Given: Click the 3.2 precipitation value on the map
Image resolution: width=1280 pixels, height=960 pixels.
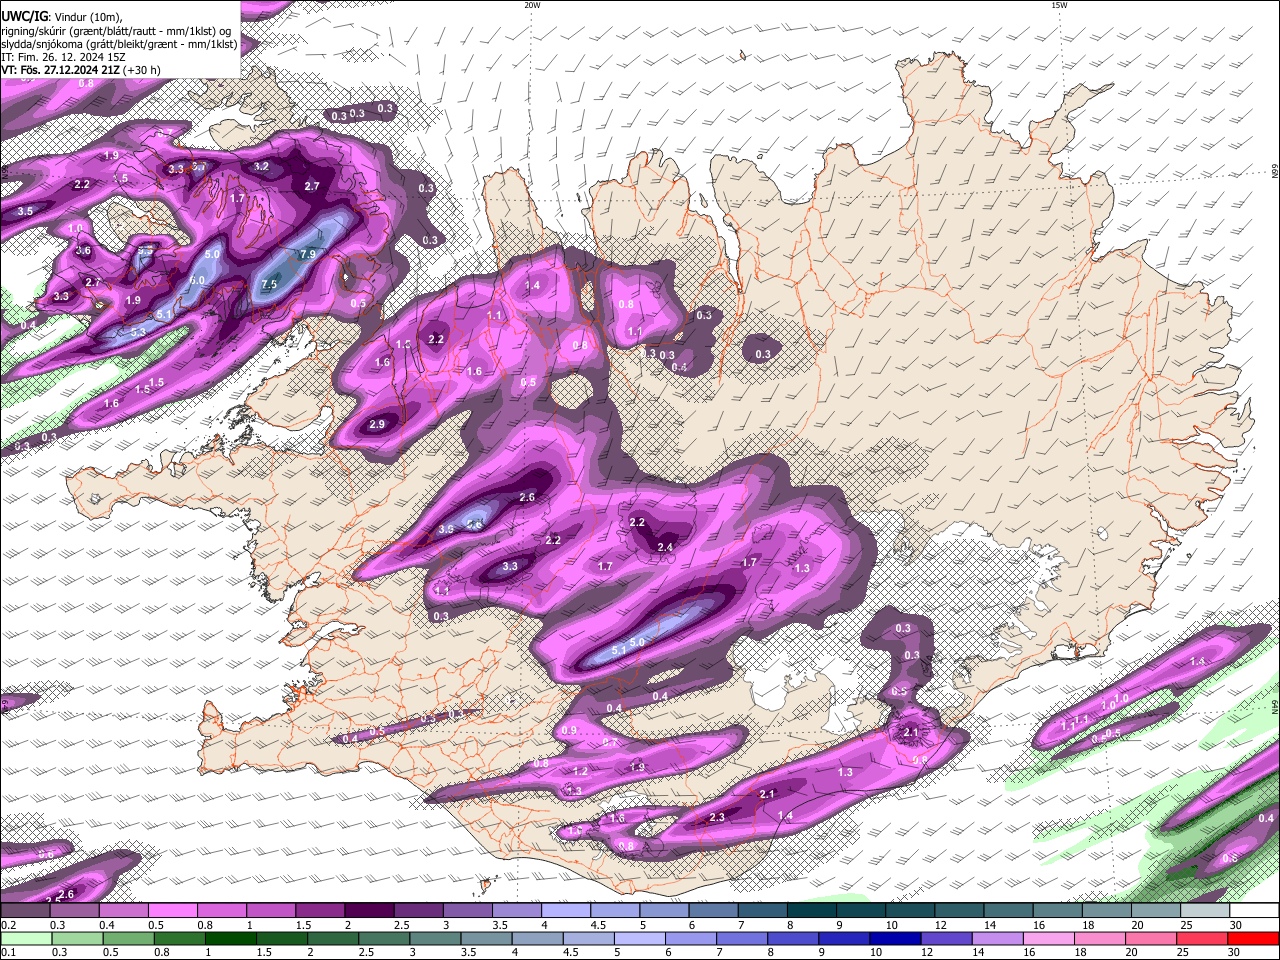Looking at the screenshot, I should click(x=262, y=166).
